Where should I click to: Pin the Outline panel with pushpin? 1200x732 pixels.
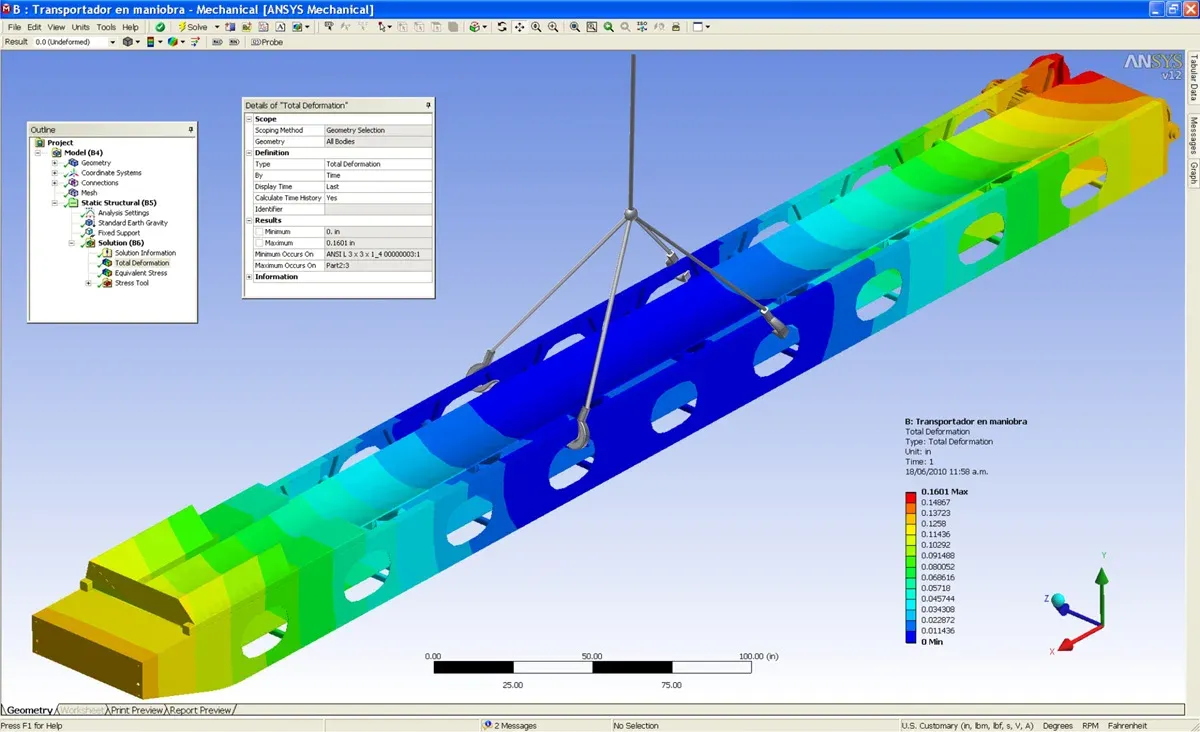pos(190,130)
